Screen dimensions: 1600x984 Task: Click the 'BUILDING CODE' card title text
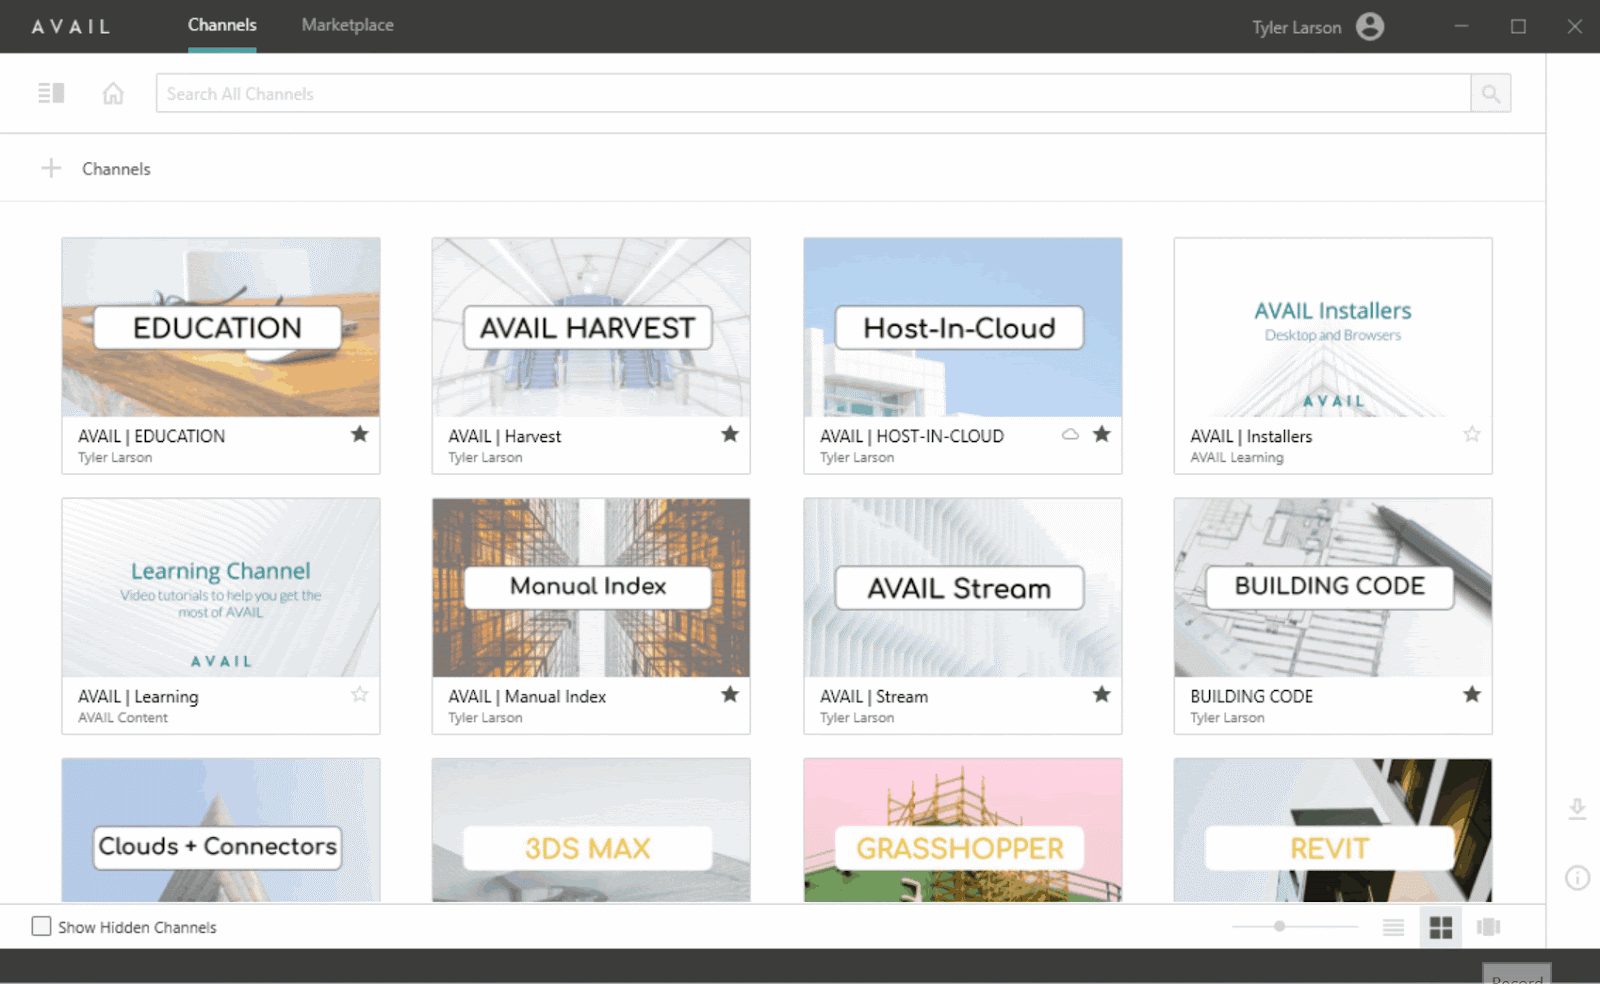(x=1252, y=696)
